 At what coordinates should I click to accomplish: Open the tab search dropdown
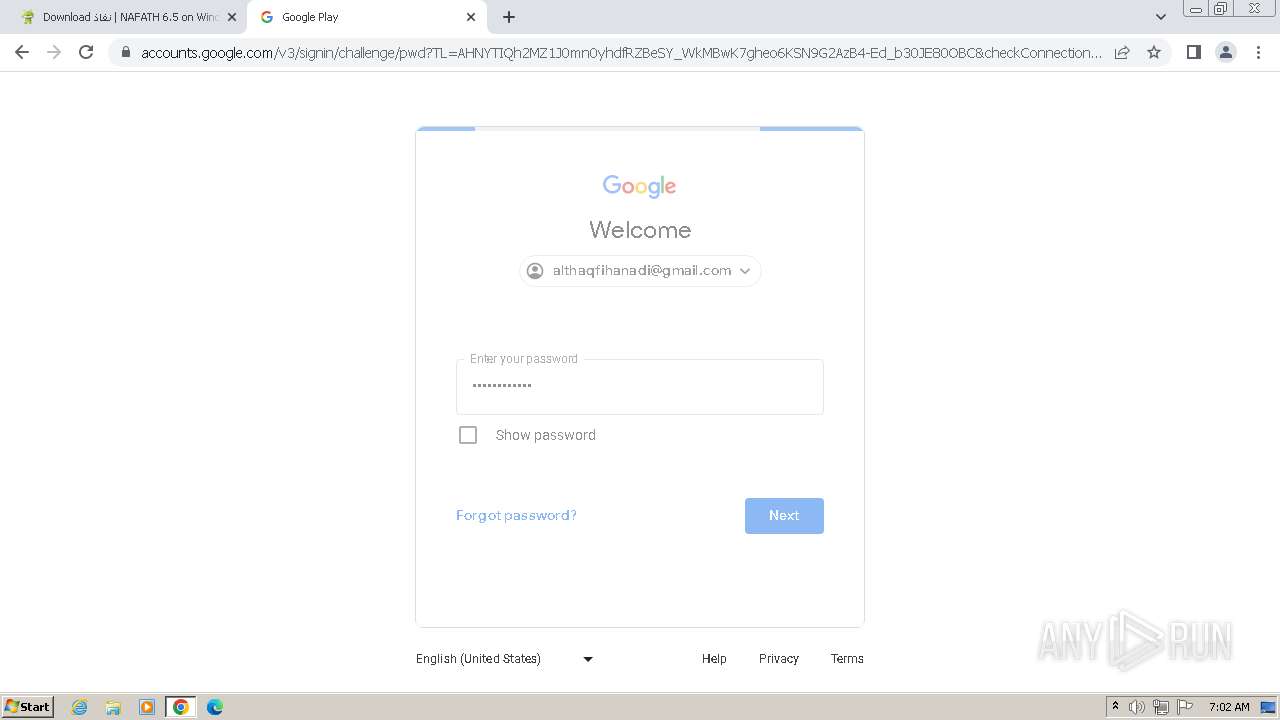coord(1160,17)
